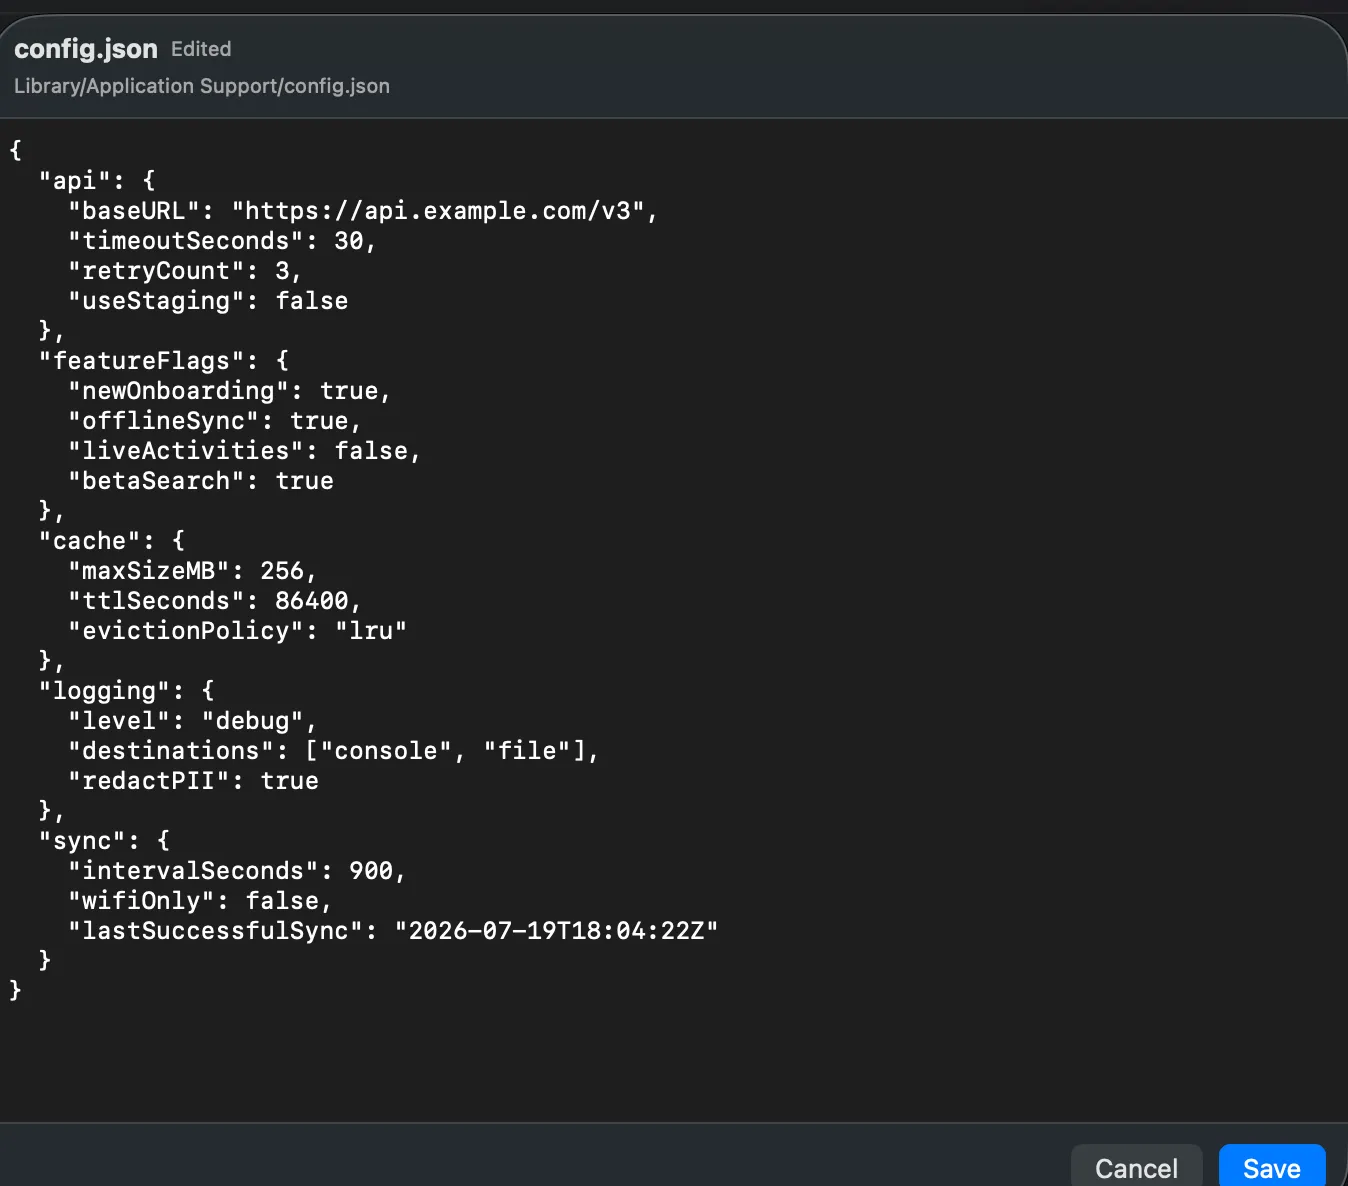Click the Edited status label
This screenshot has width=1348, height=1186.
click(x=201, y=49)
